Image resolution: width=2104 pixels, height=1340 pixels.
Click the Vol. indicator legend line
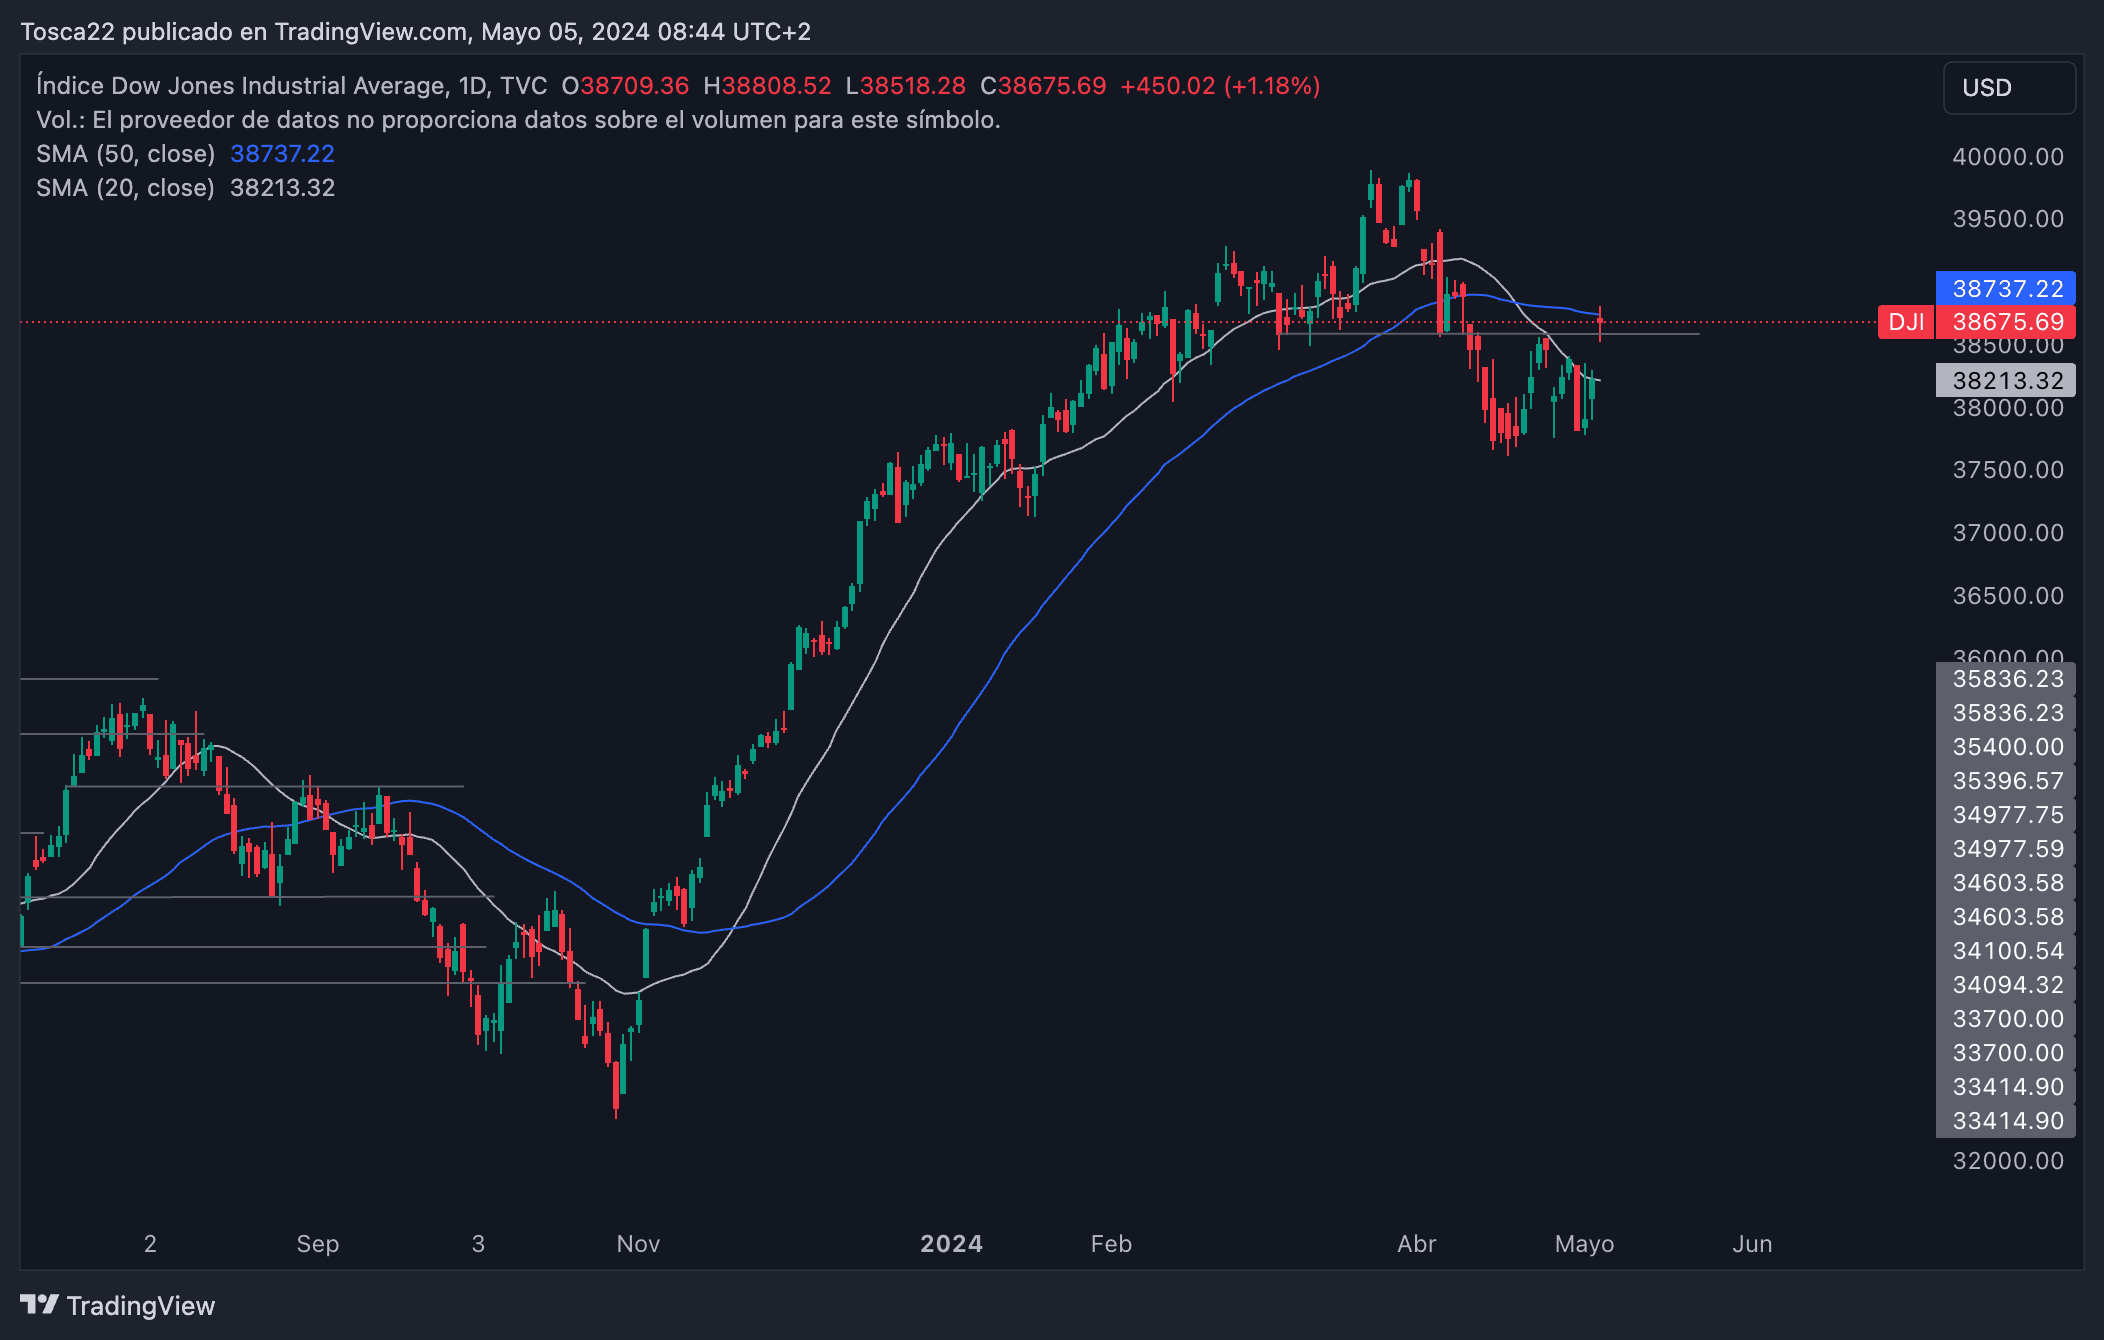coord(517,120)
